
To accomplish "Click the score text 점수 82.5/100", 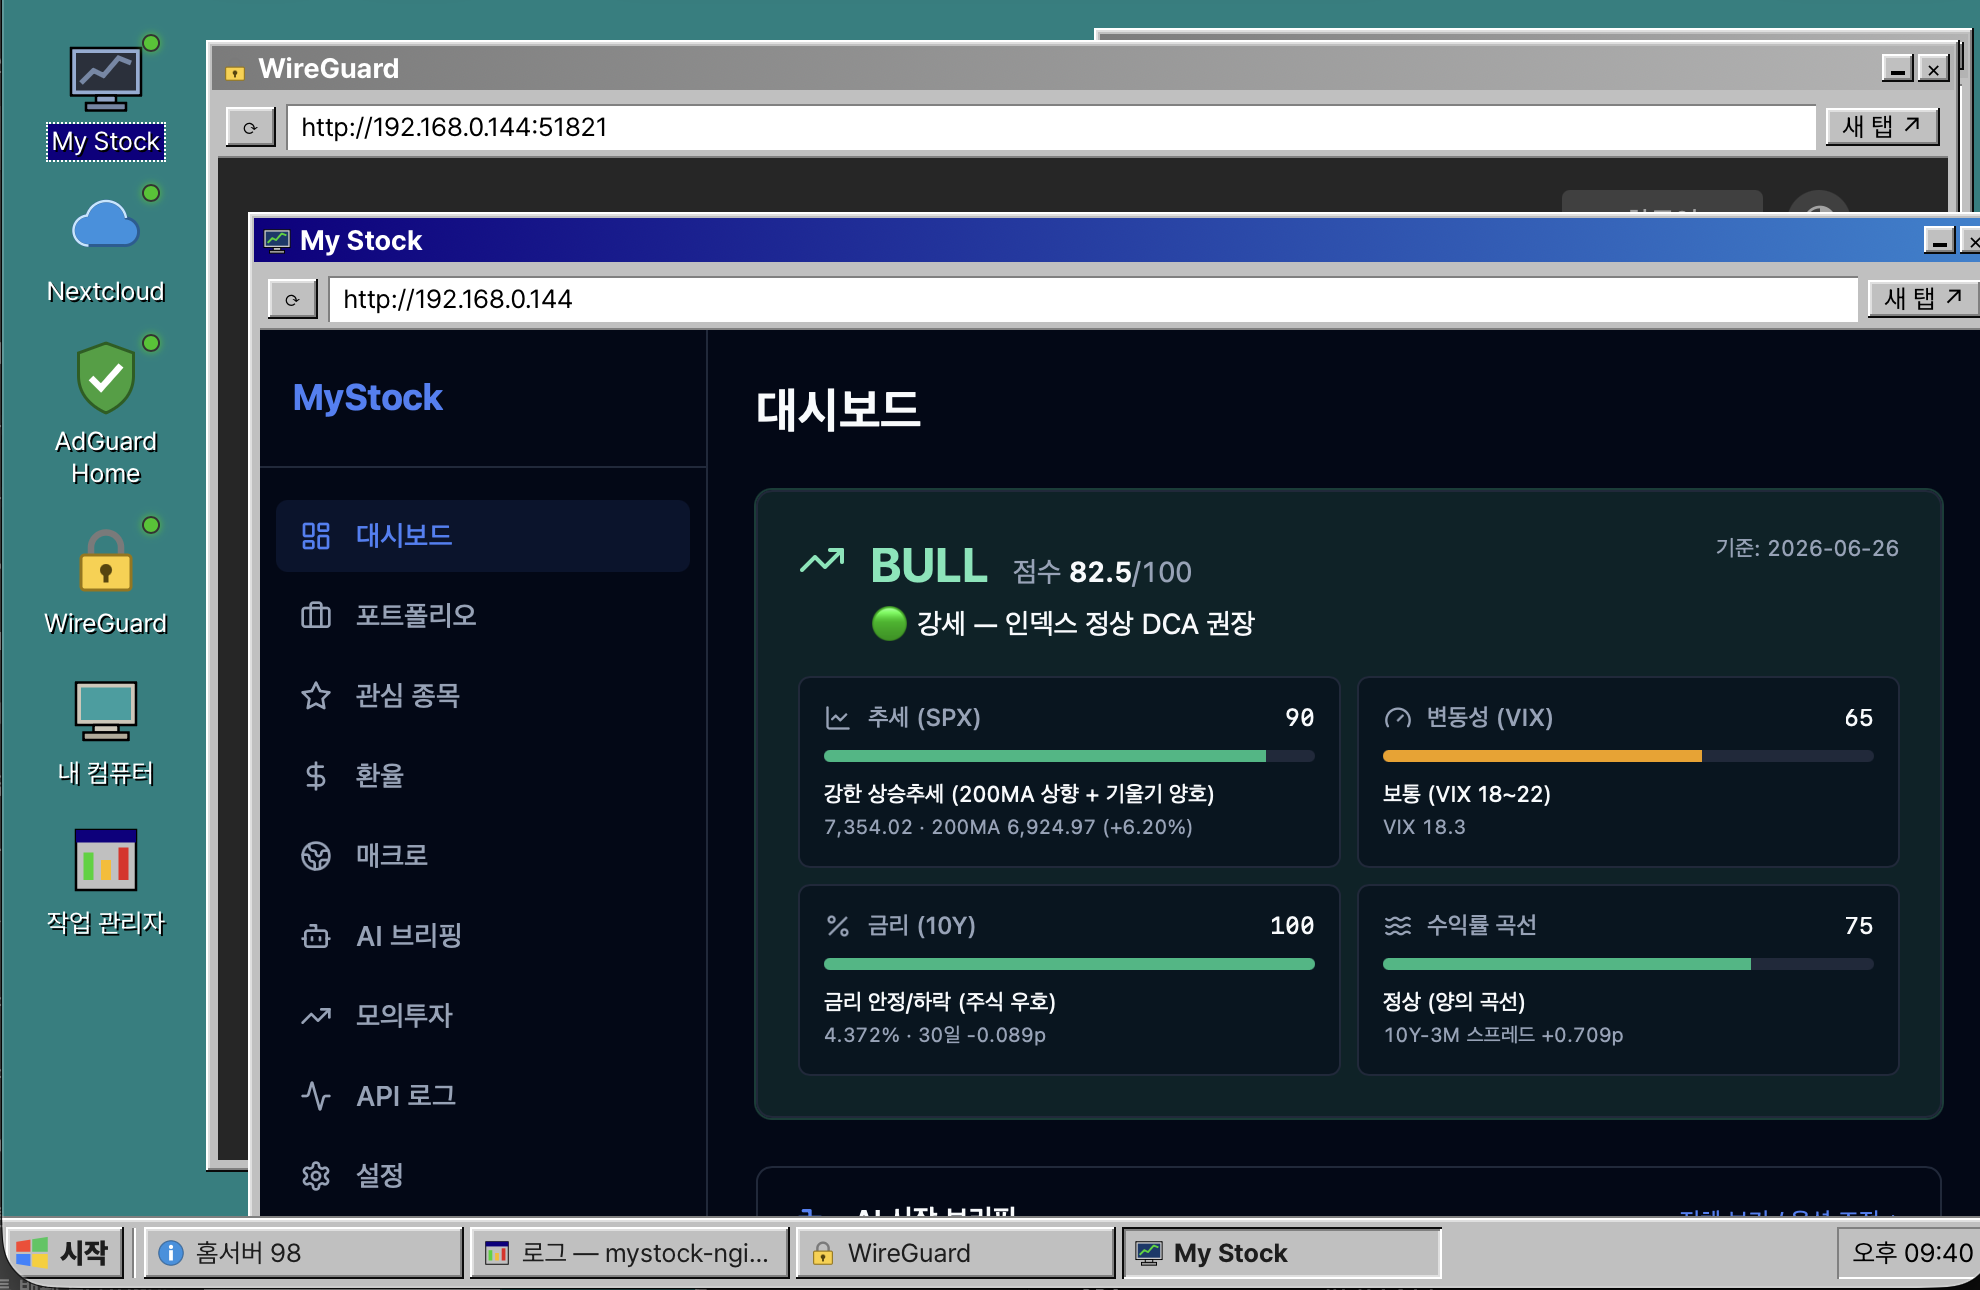I will point(1102,572).
